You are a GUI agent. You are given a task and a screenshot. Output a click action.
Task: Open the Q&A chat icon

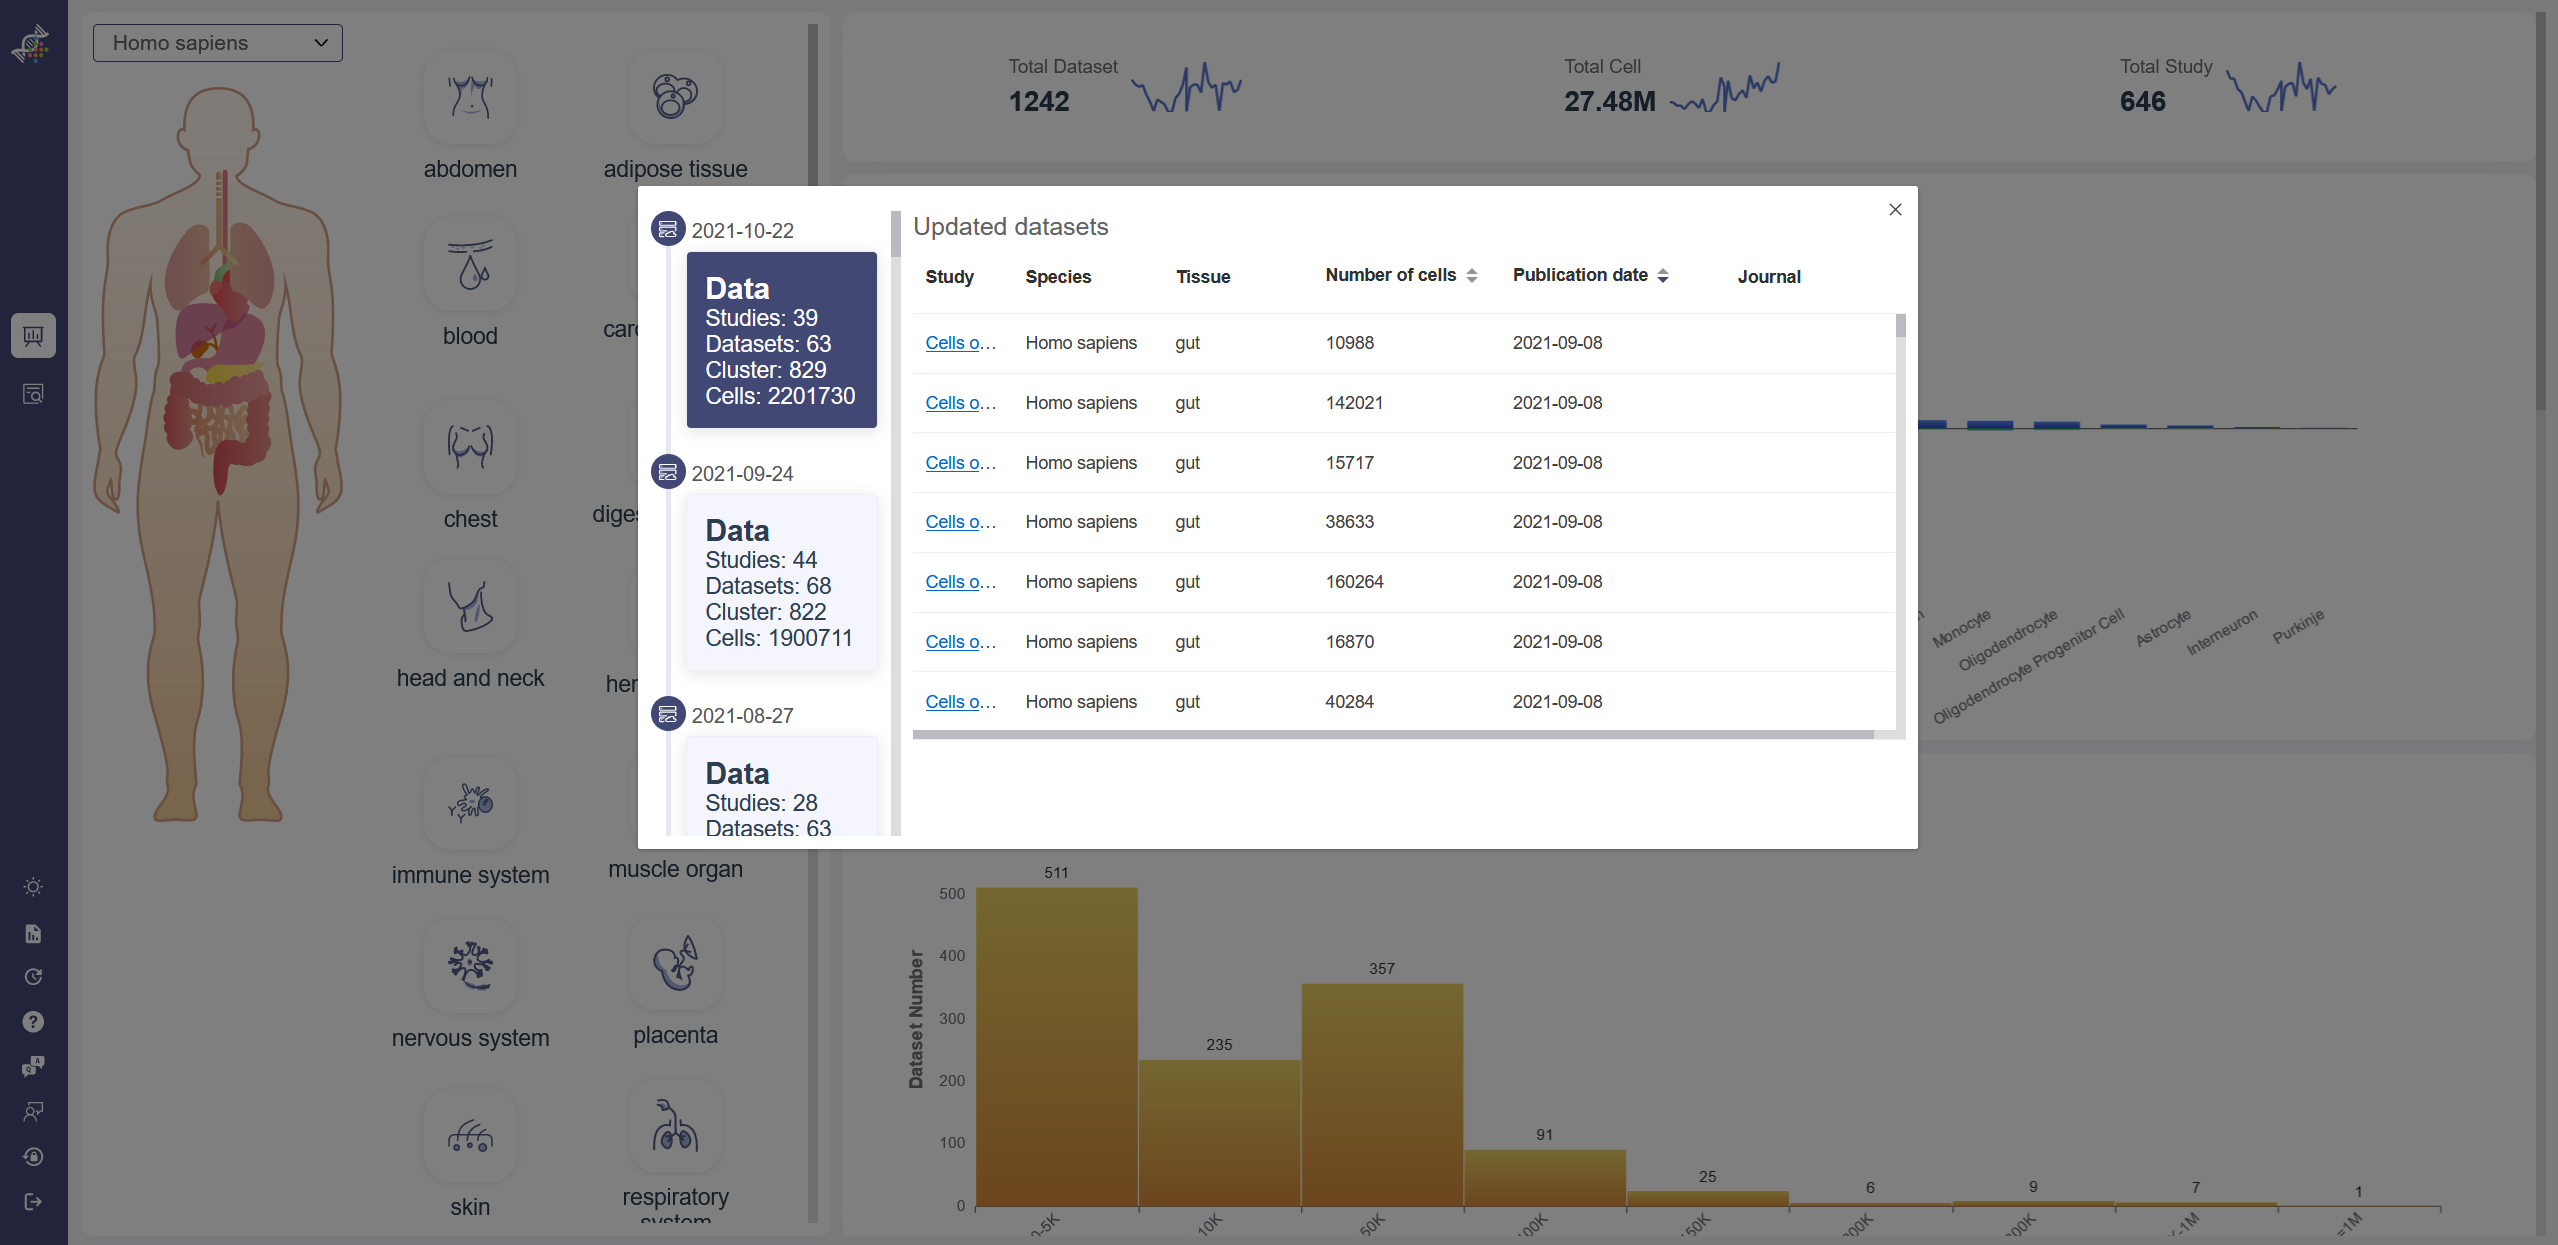click(33, 1066)
